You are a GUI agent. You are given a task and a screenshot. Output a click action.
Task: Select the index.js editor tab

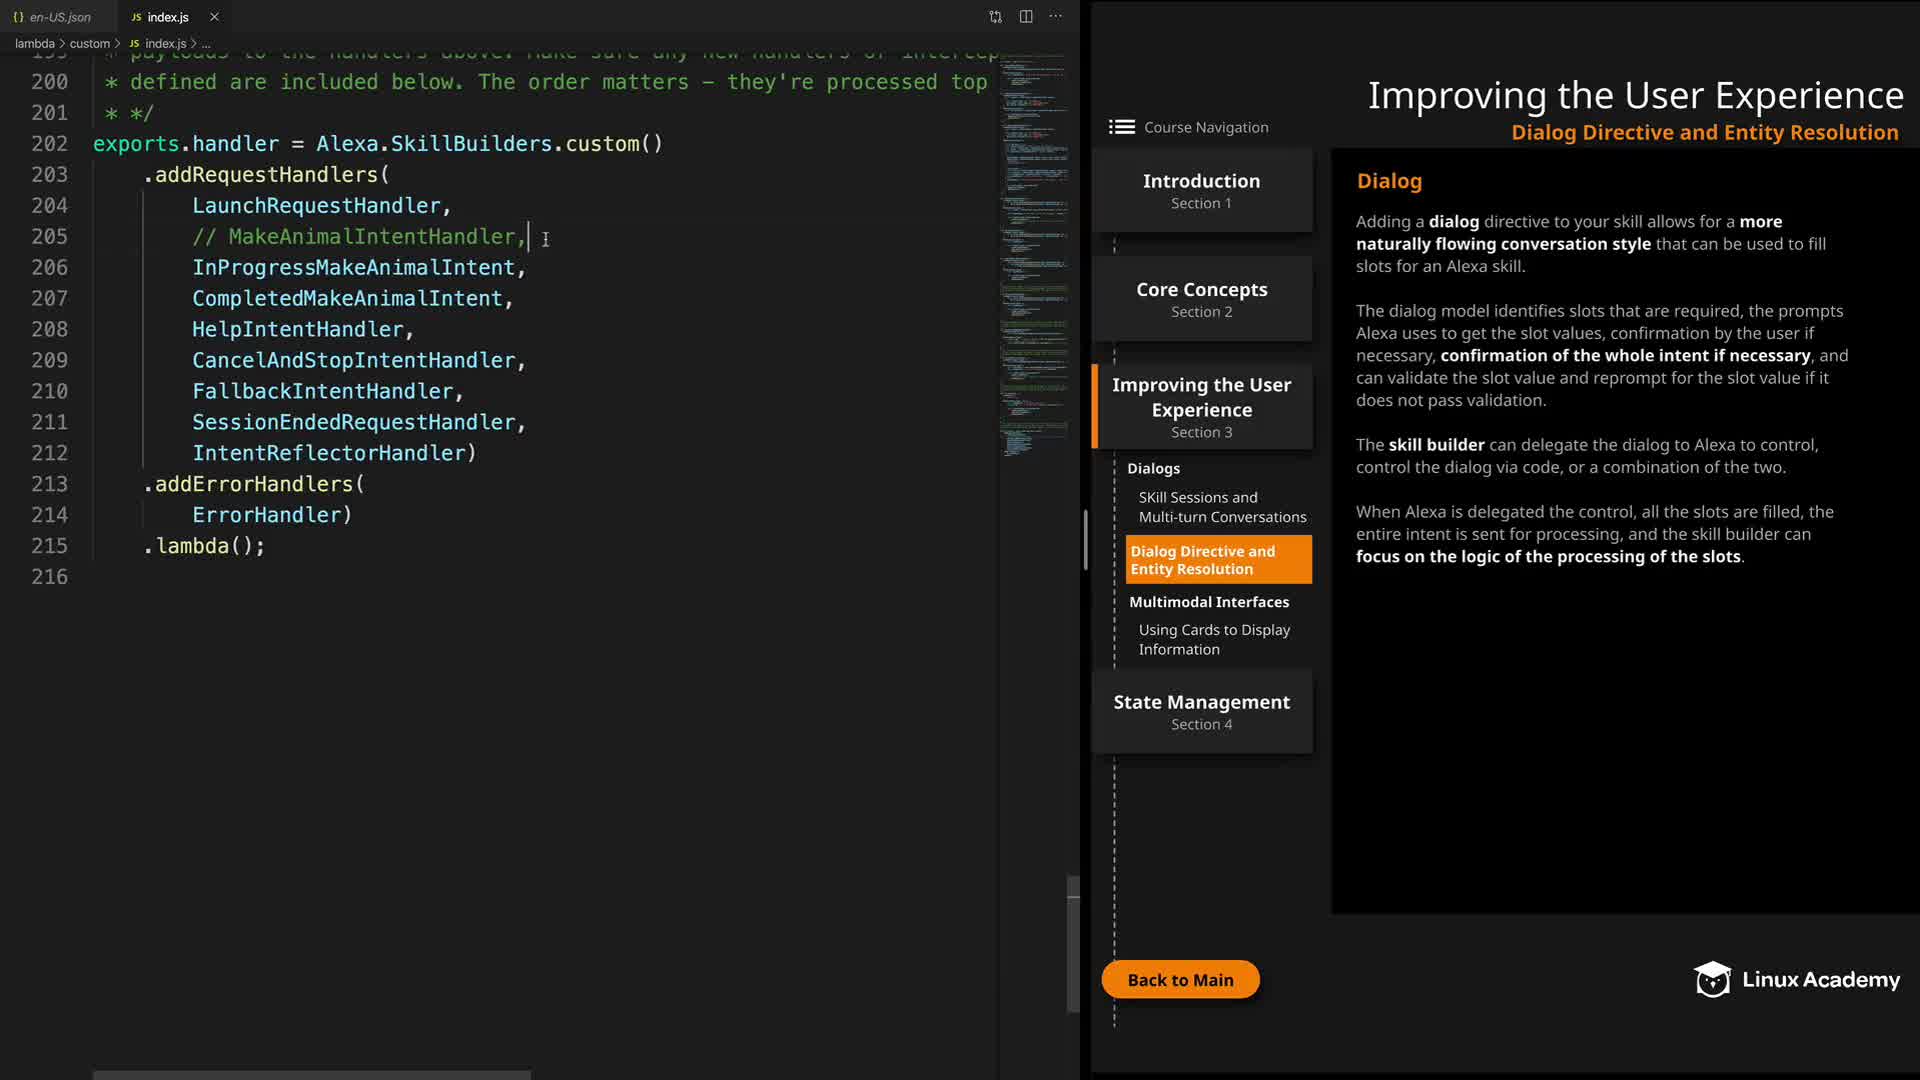[168, 17]
